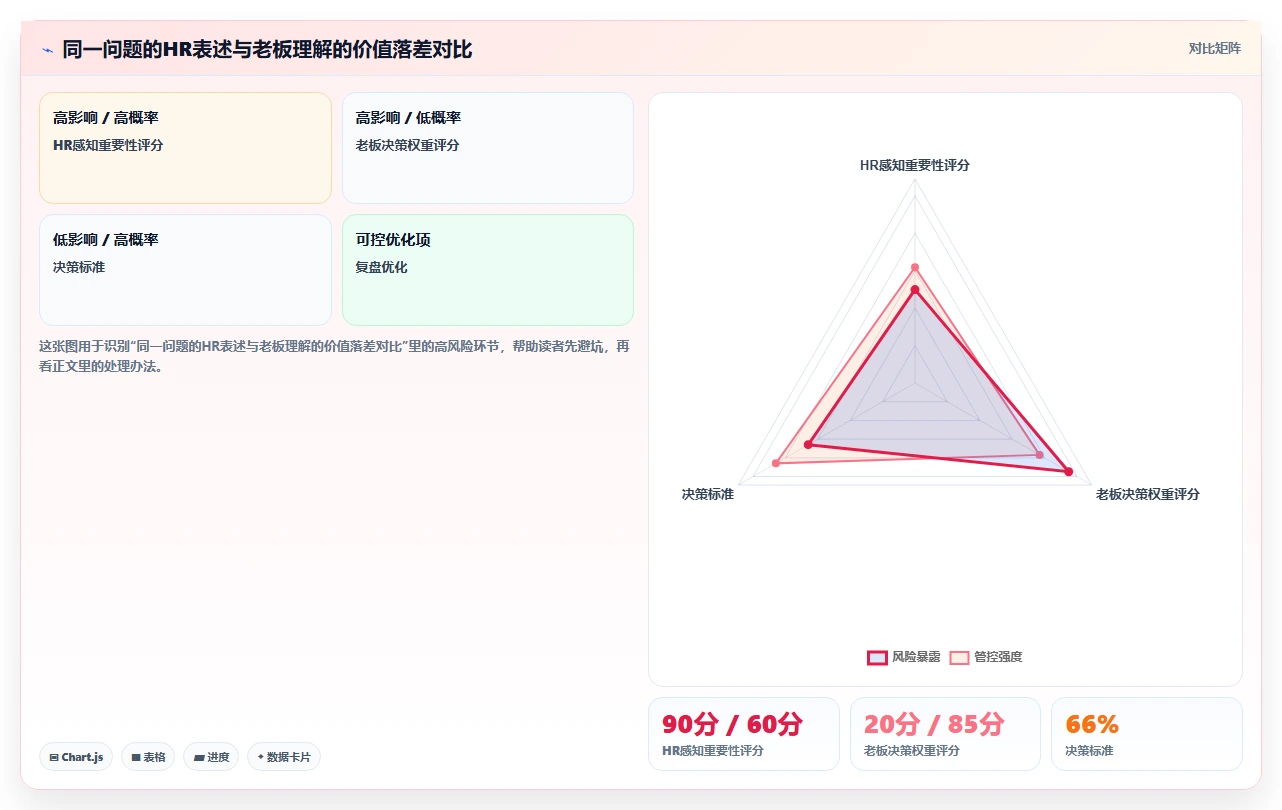Click the 管控强度 legend label
The image size is (1282, 810).
click(x=998, y=657)
